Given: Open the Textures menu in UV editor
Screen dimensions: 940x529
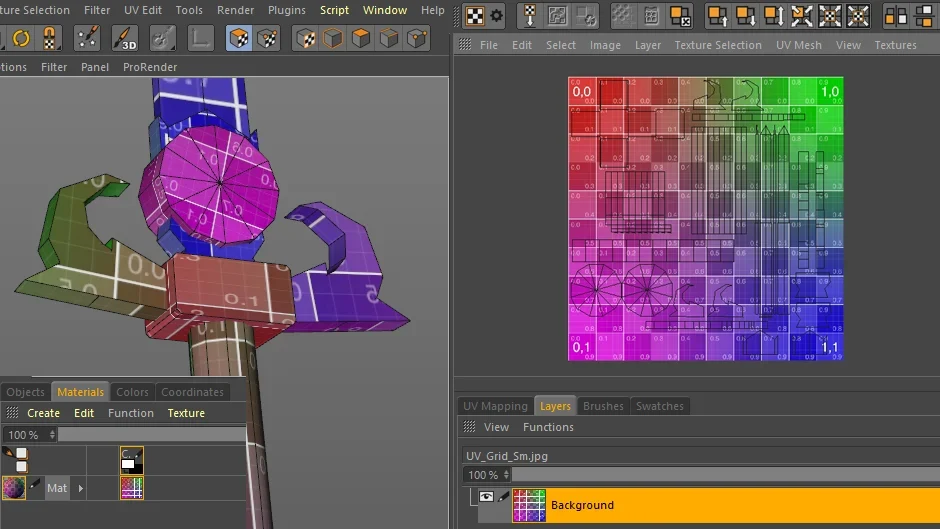Looking at the screenshot, I should [x=895, y=45].
